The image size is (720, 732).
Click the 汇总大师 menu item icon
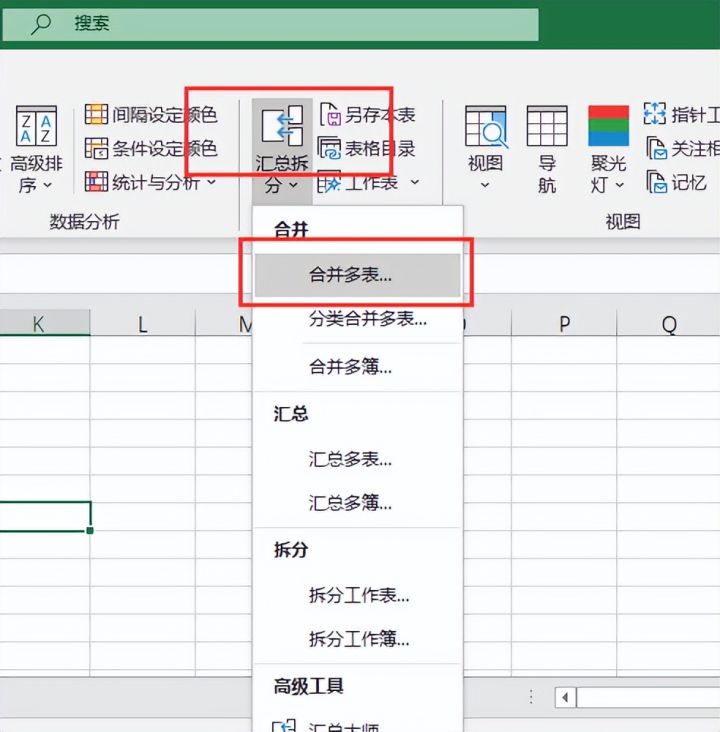coord(284,726)
